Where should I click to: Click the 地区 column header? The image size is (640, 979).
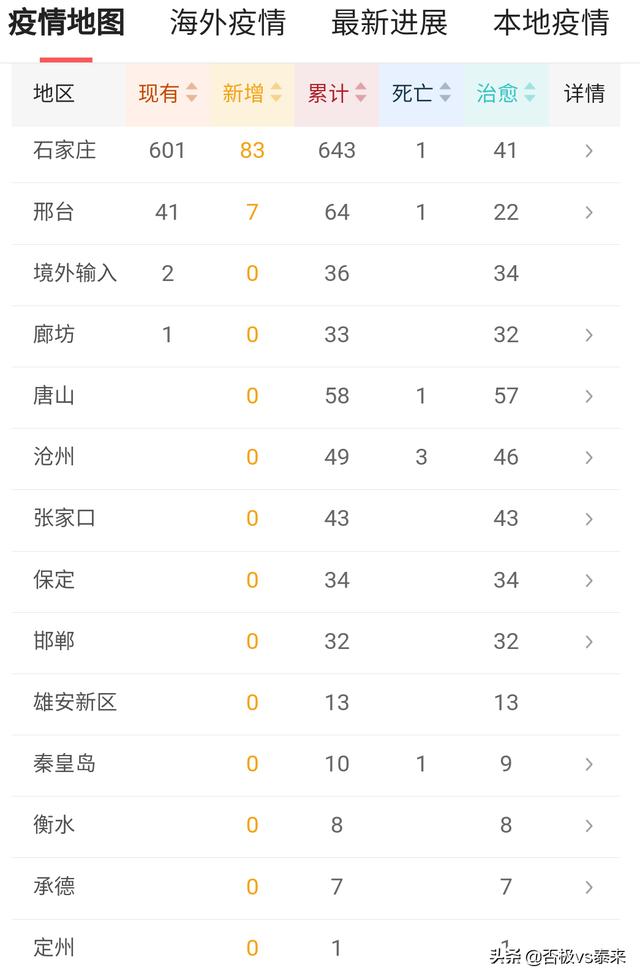click(x=54, y=93)
